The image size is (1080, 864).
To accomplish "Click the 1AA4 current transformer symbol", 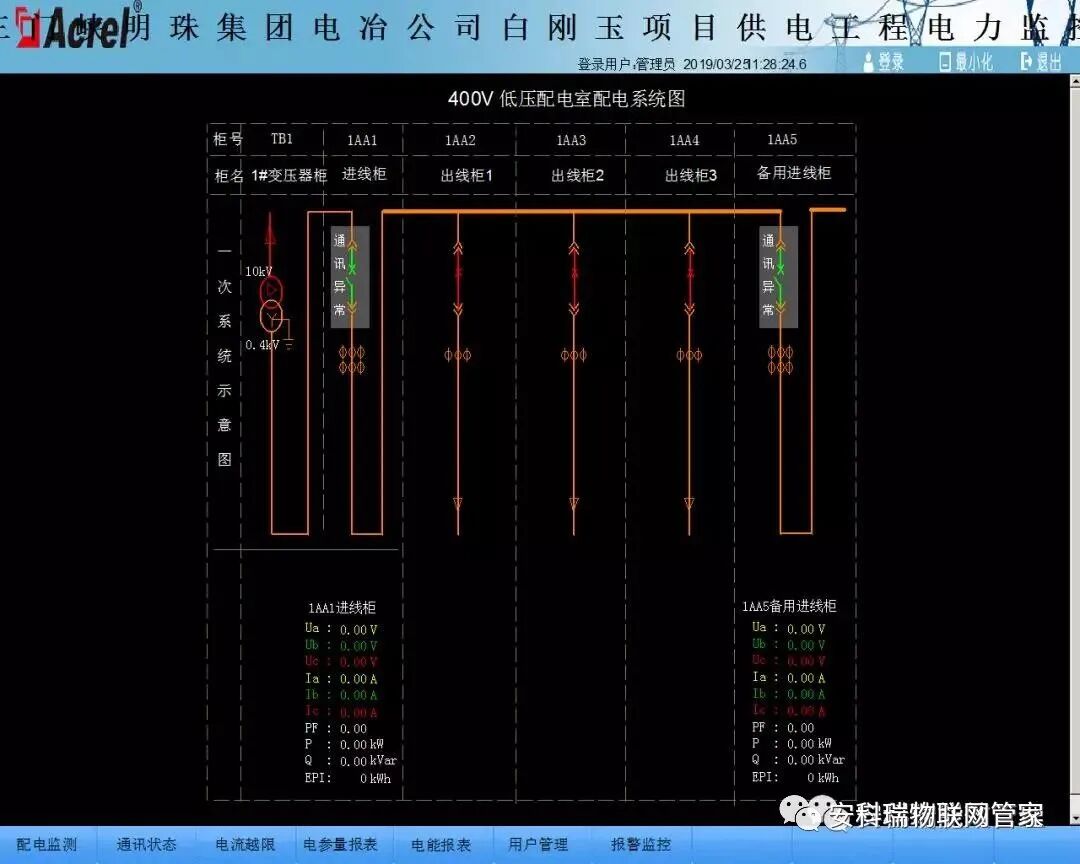I will 689,355.
